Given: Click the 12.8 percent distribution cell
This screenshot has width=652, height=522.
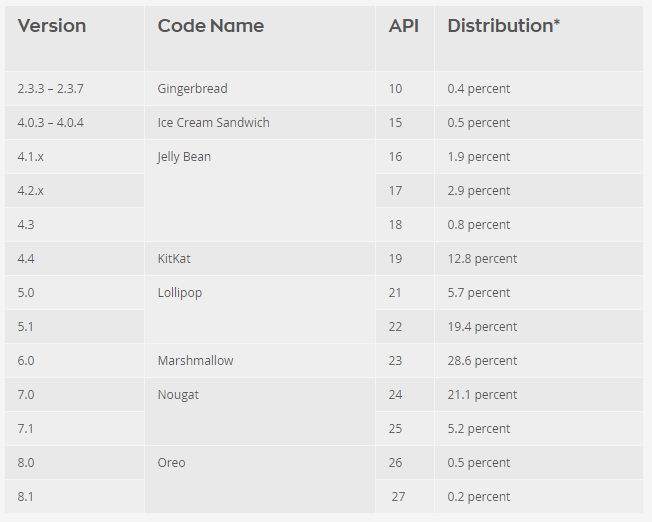Looking at the screenshot, I should [x=539, y=259].
